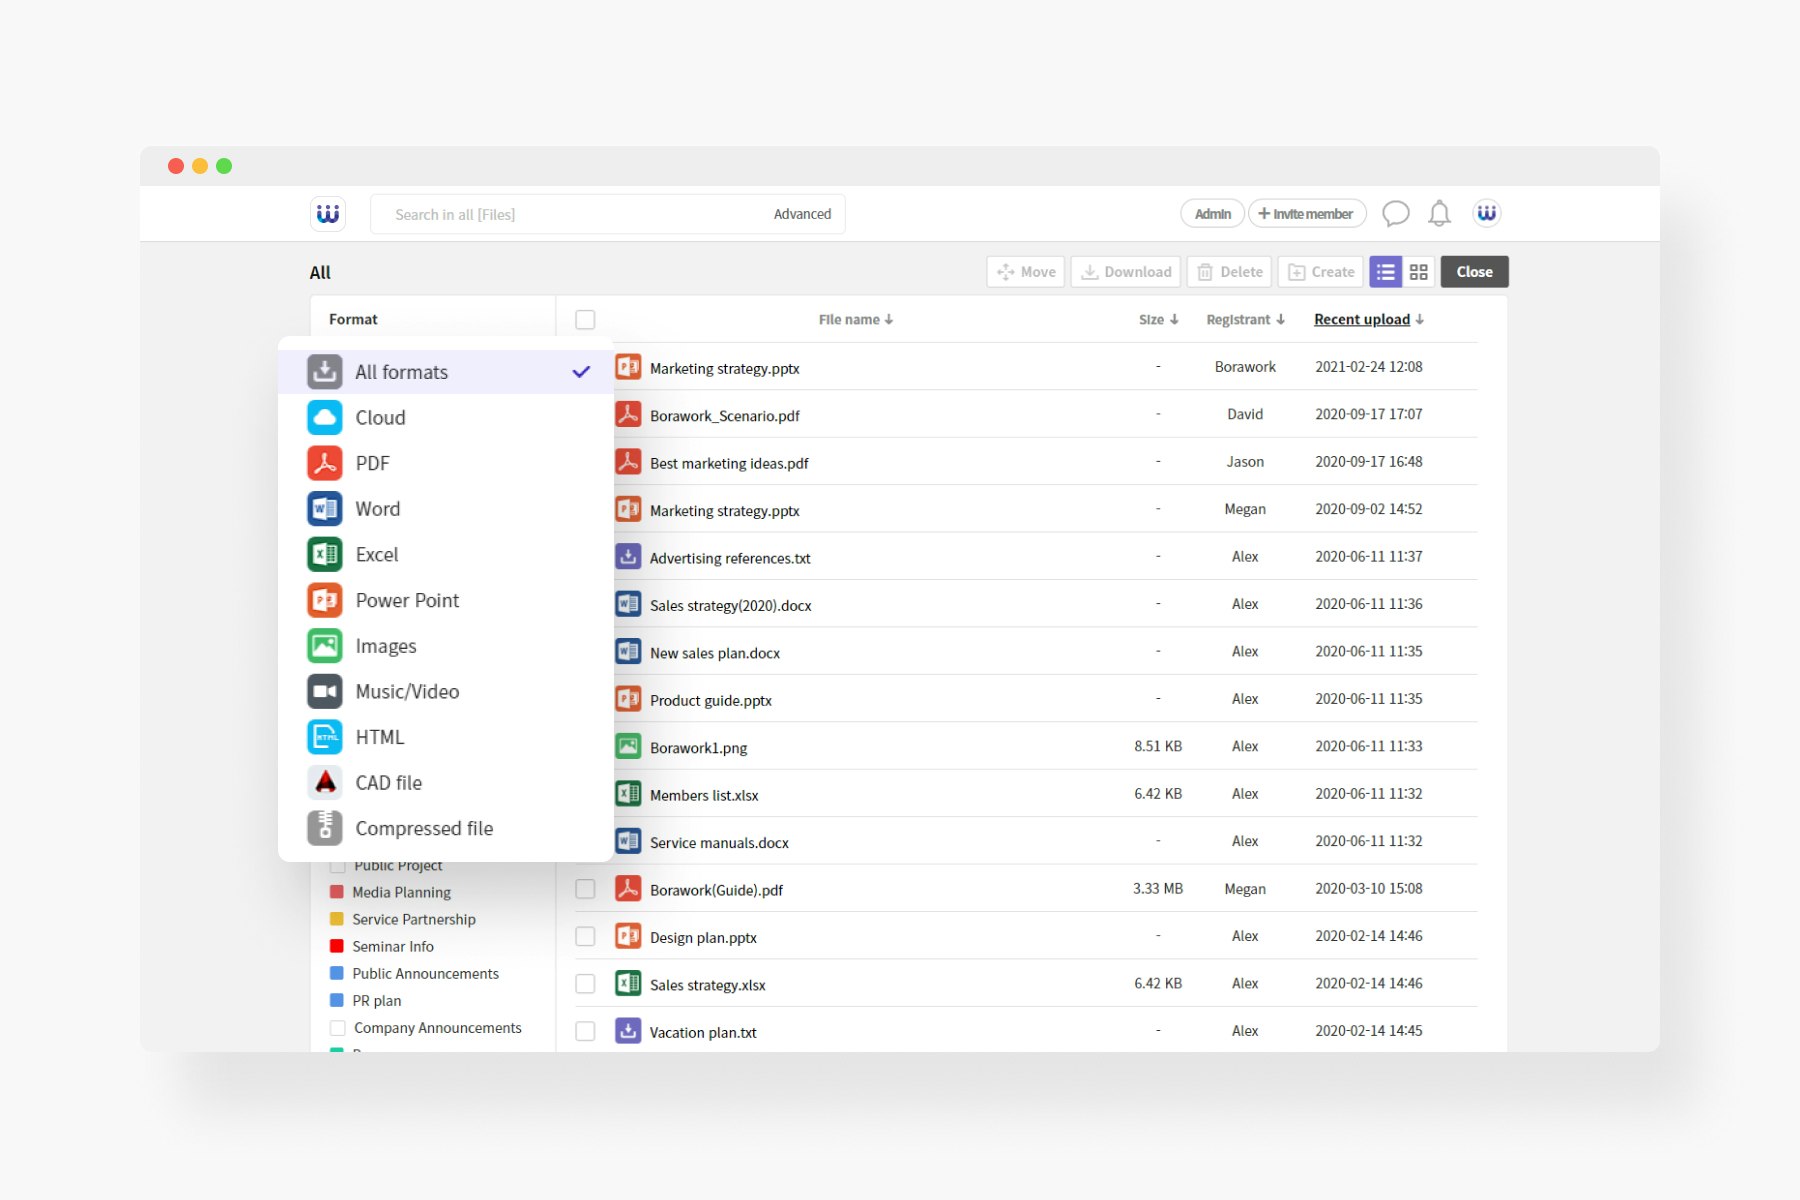Screen dimensions: 1800x1200
Task: Open the notification bell
Action: click(x=1439, y=214)
